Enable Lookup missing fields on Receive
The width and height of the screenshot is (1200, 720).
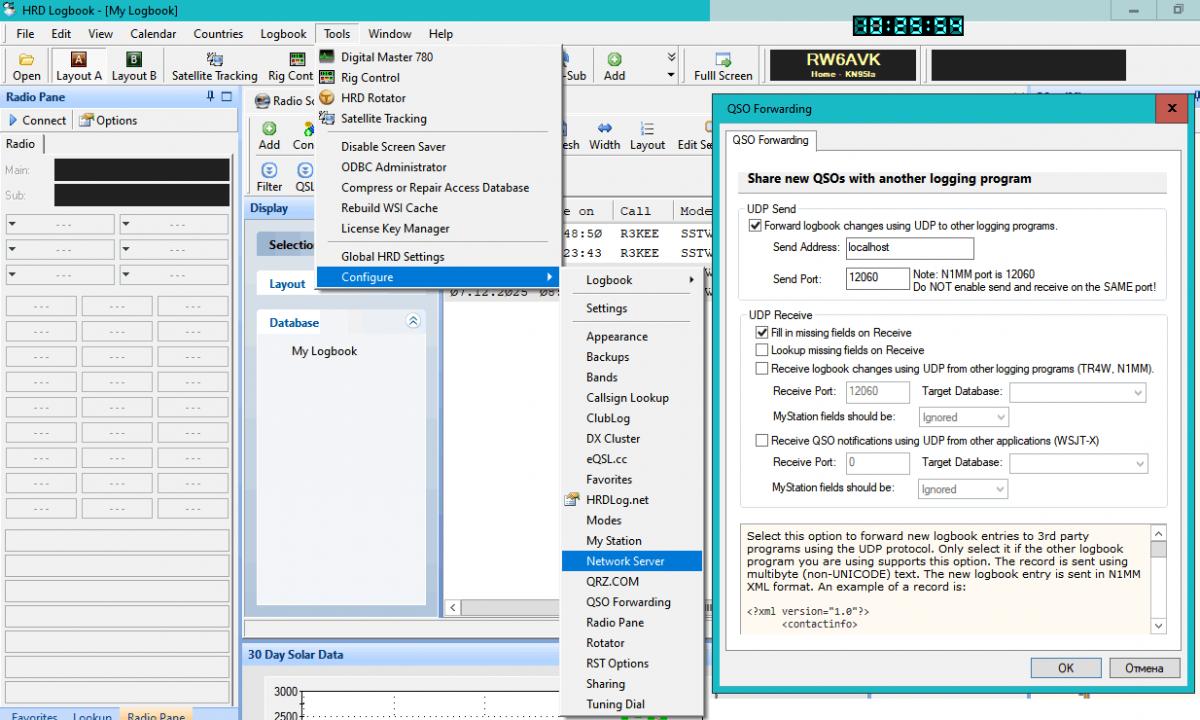pos(762,351)
